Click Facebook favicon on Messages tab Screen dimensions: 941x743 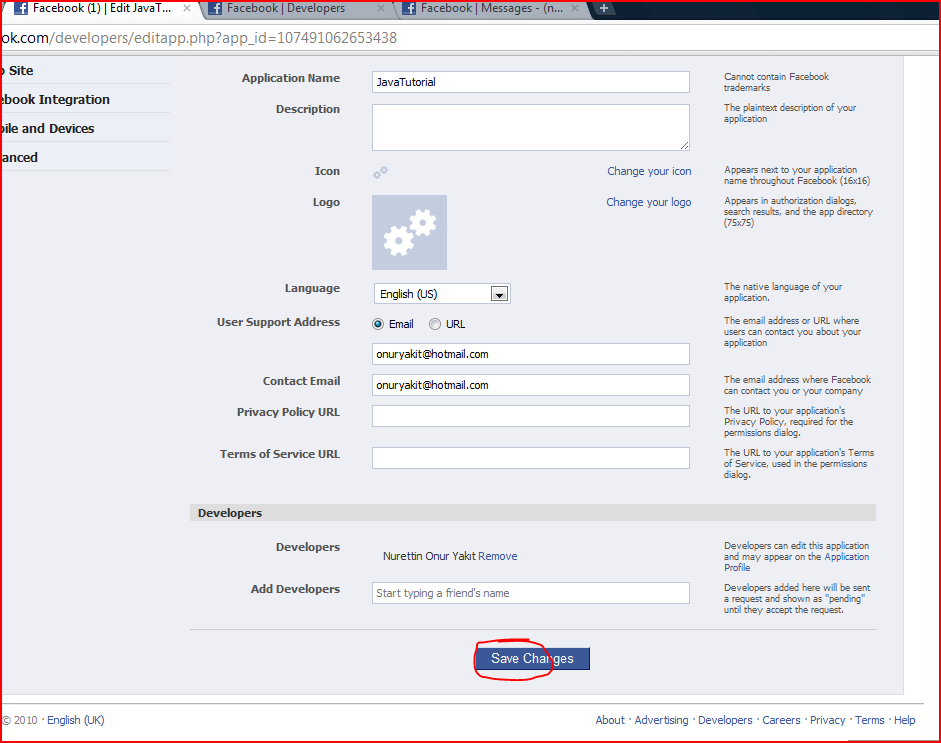pos(409,8)
